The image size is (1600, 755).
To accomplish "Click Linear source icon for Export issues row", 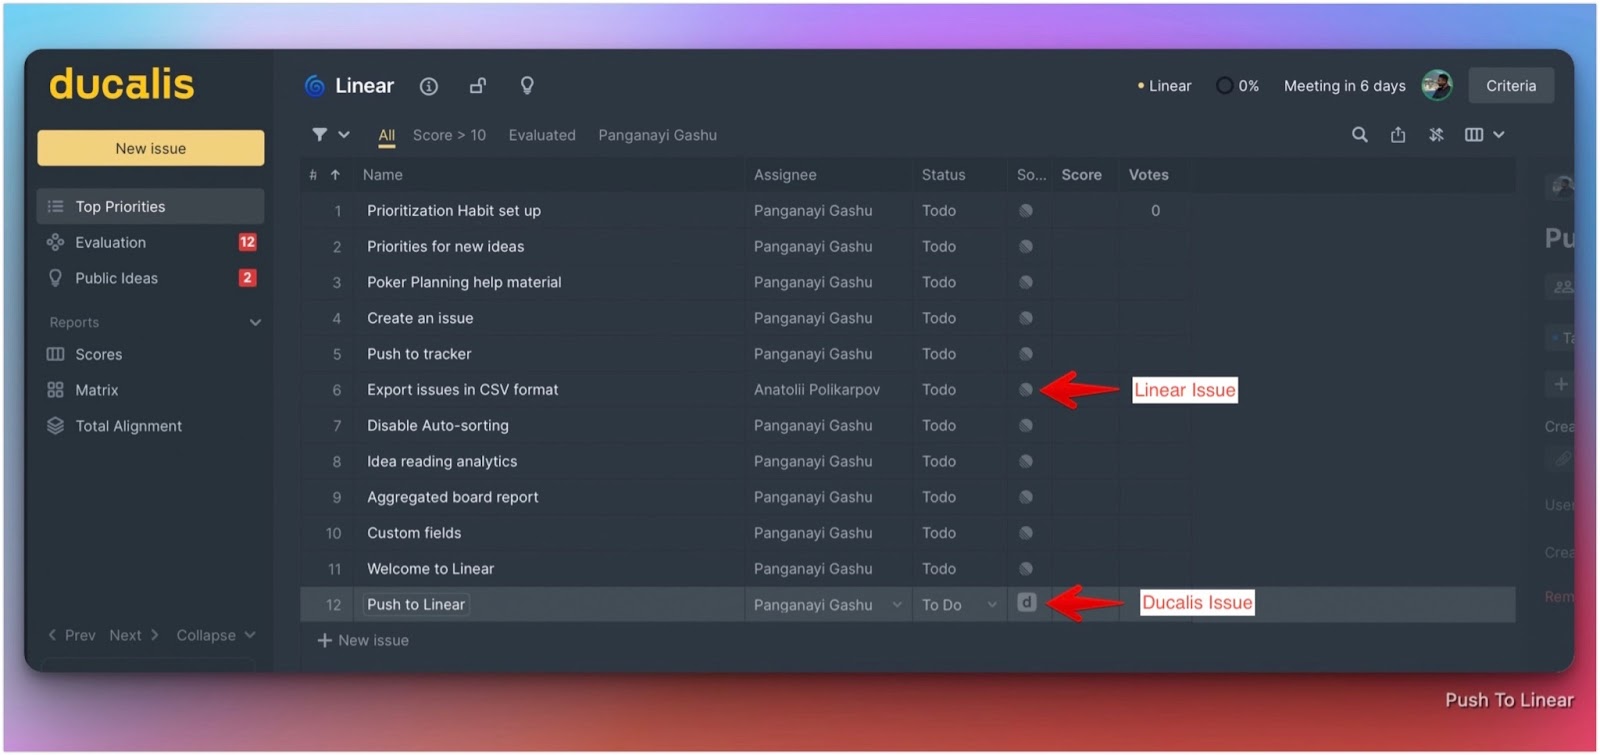I will [x=1026, y=390].
